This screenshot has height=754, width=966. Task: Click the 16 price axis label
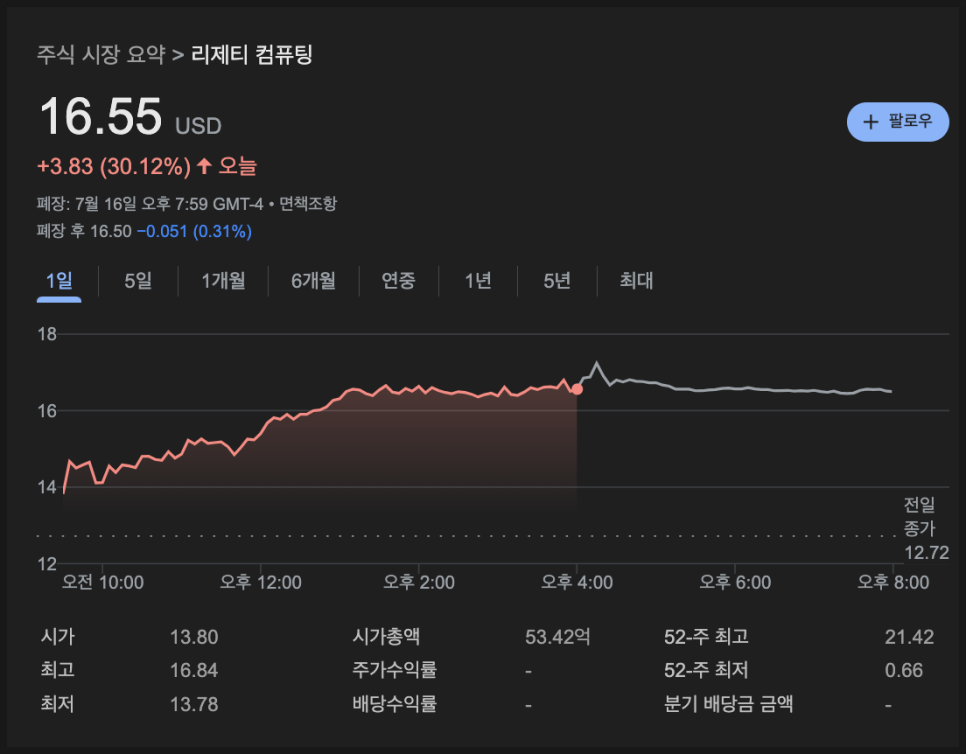click(47, 411)
